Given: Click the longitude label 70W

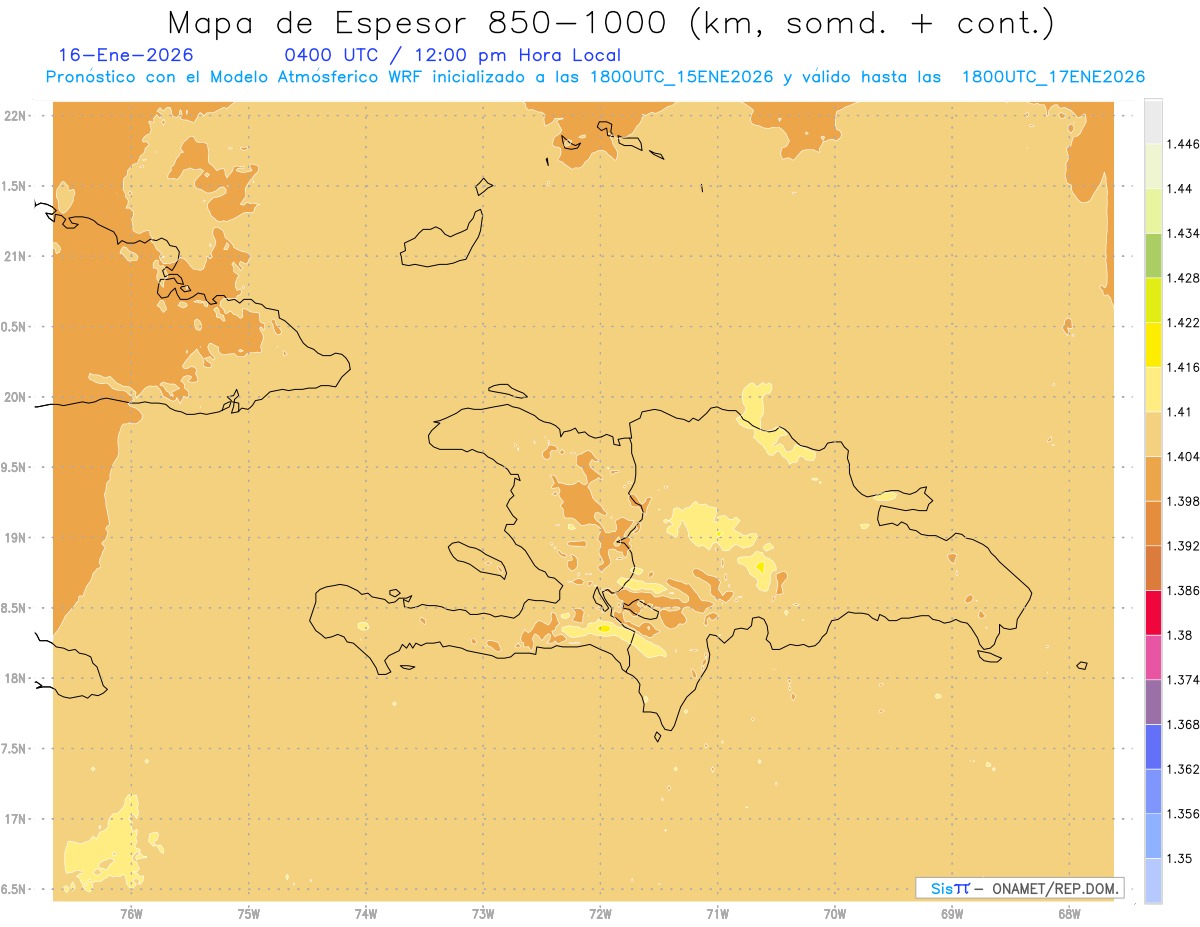Looking at the screenshot, I should (x=835, y=914).
